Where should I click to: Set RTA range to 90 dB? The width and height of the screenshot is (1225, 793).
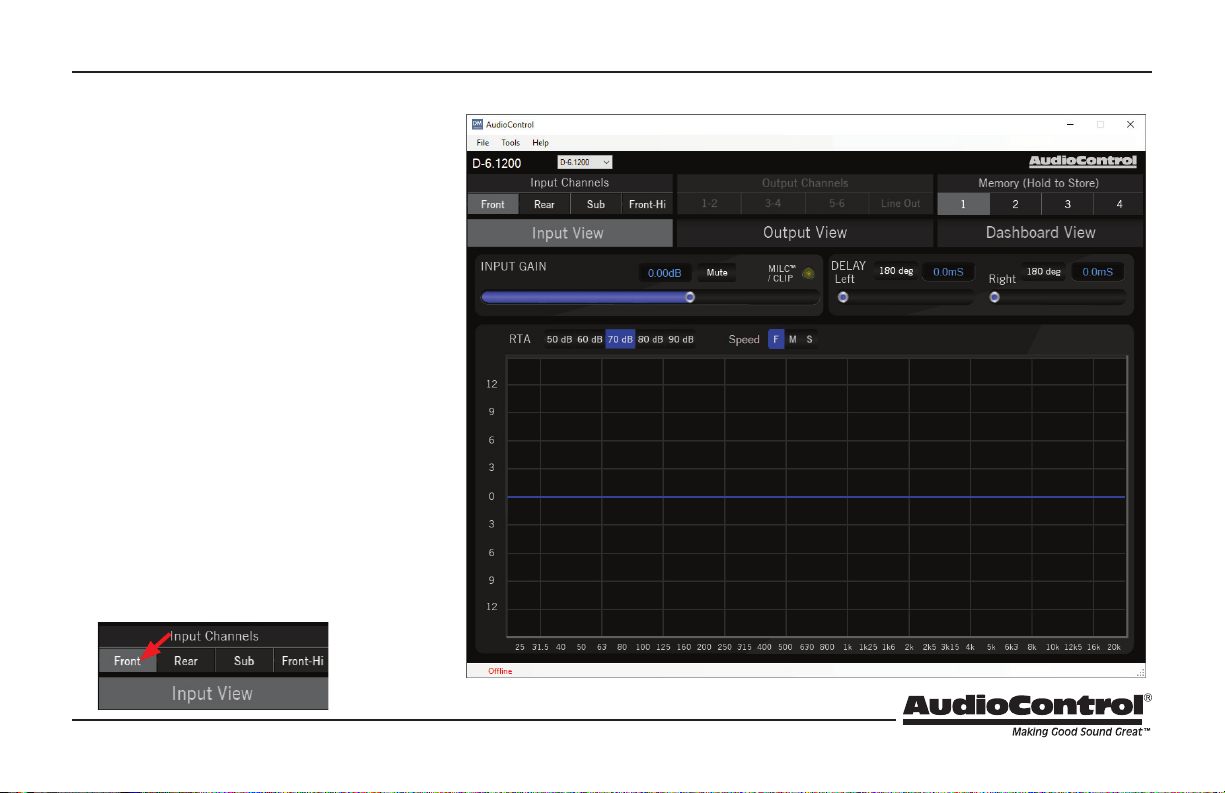coord(681,339)
